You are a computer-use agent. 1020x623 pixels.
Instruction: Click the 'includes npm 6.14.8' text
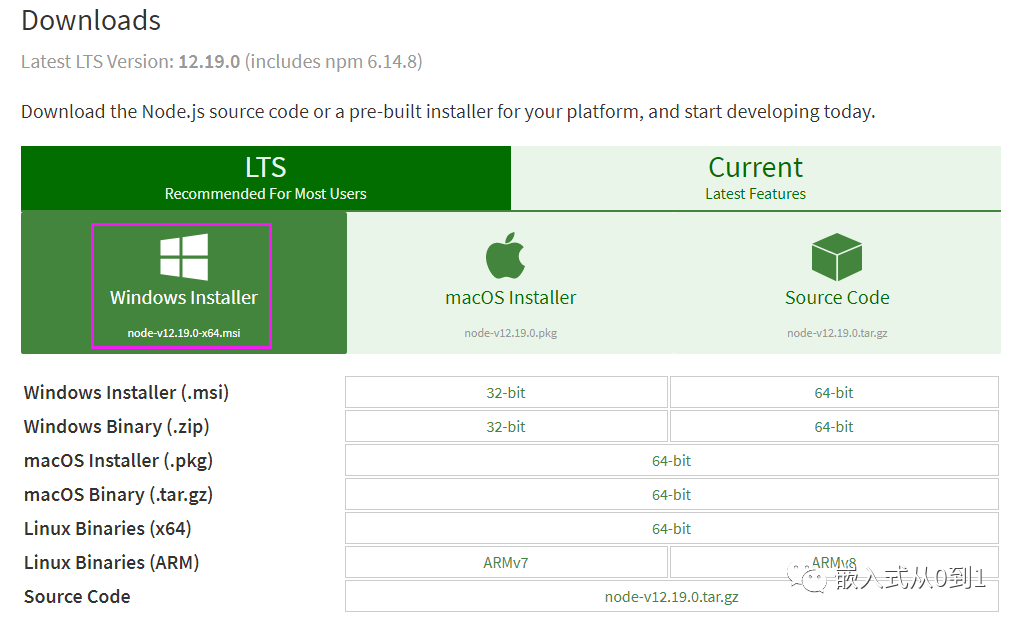click(334, 62)
